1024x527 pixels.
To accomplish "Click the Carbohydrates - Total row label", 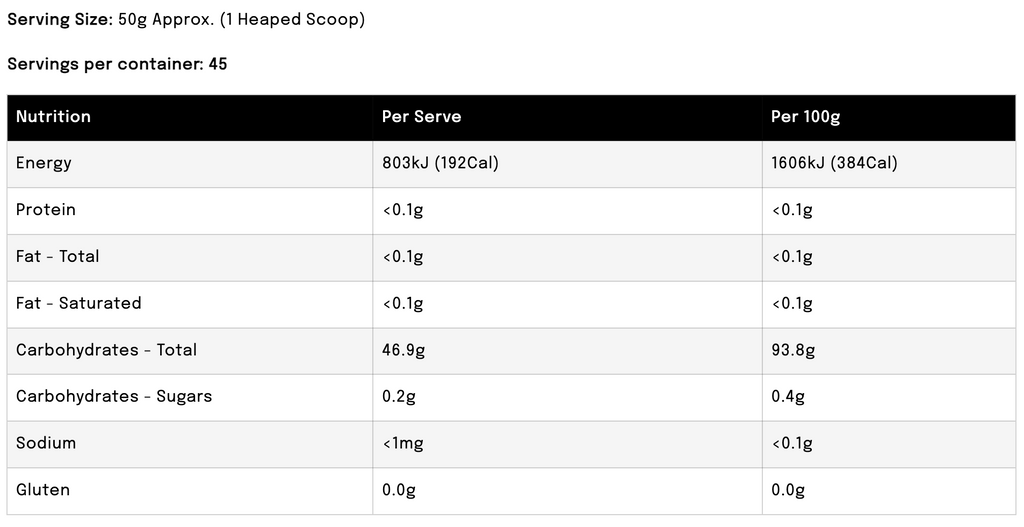I will pyautogui.click(x=106, y=350).
